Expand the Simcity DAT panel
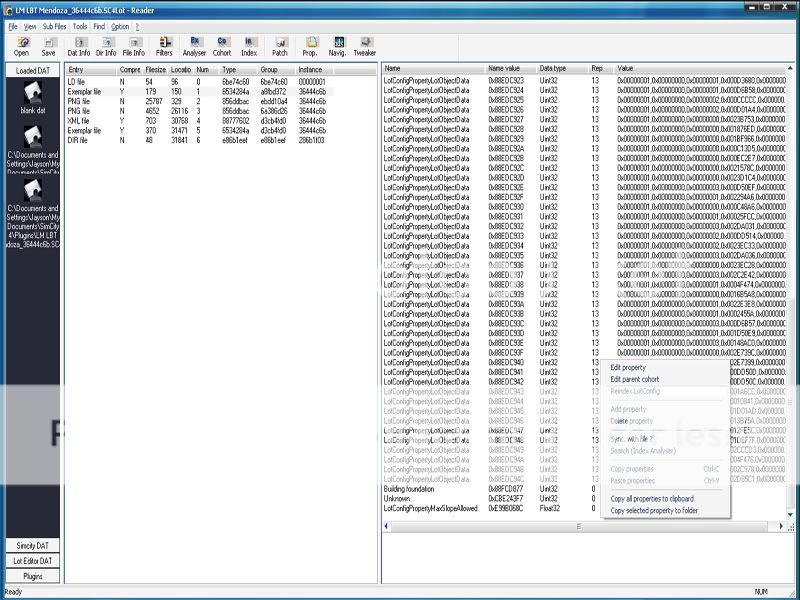Viewport: 800px width, 600px height. (x=33, y=546)
